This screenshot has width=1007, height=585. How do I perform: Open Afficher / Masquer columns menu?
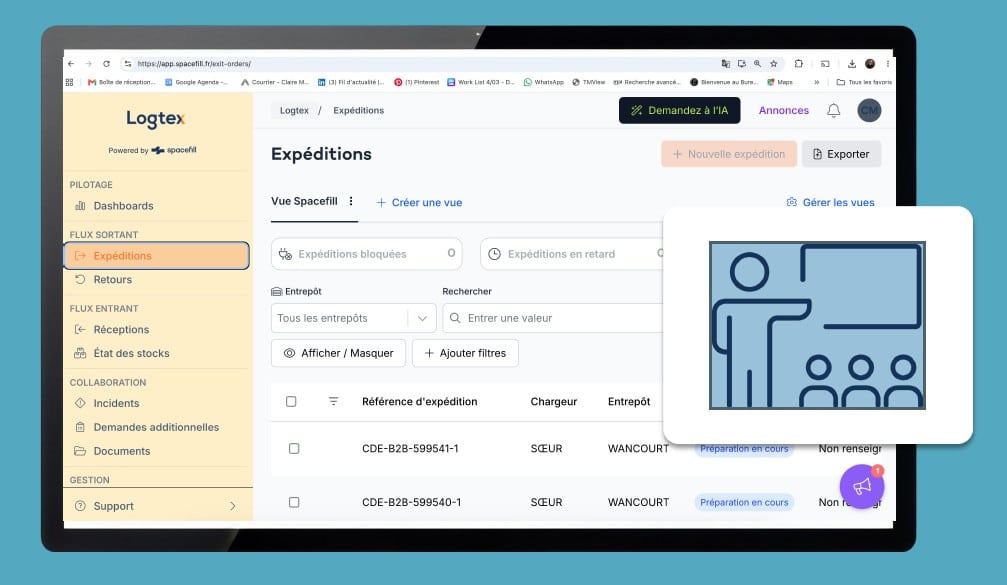click(x=338, y=353)
